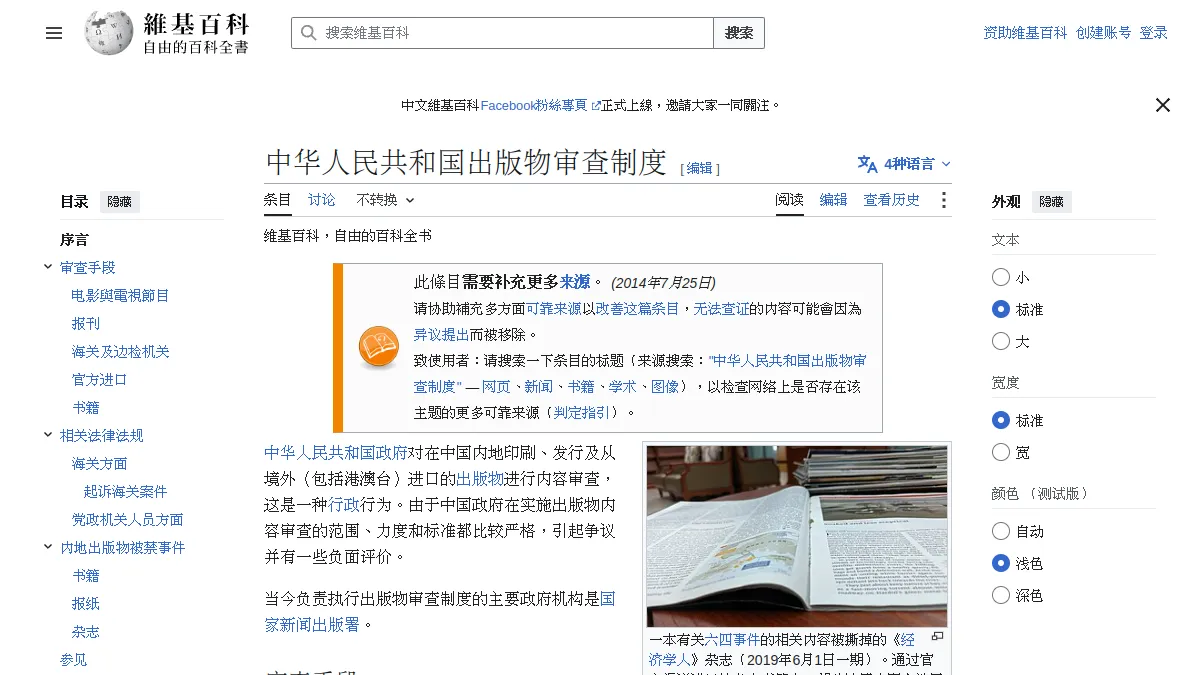Click the 编辑 link beside the title
1200x675 pixels.
[x=700, y=168]
